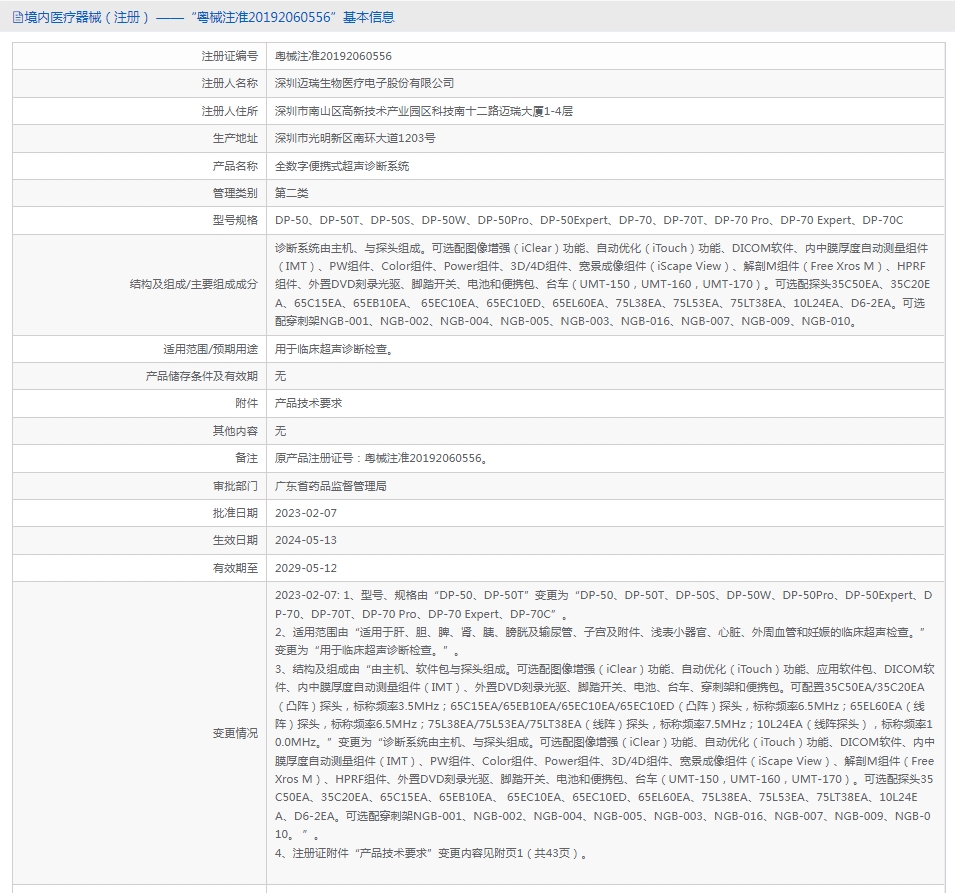
Task: Click product name 全数字便携式超声诊断系统
Action: (x=342, y=166)
